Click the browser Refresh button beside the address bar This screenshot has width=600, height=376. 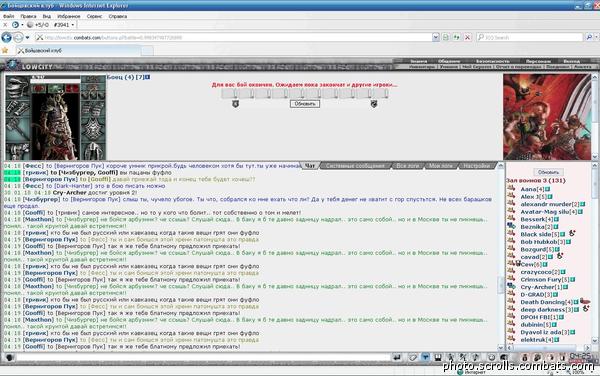pyautogui.click(x=456, y=37)
